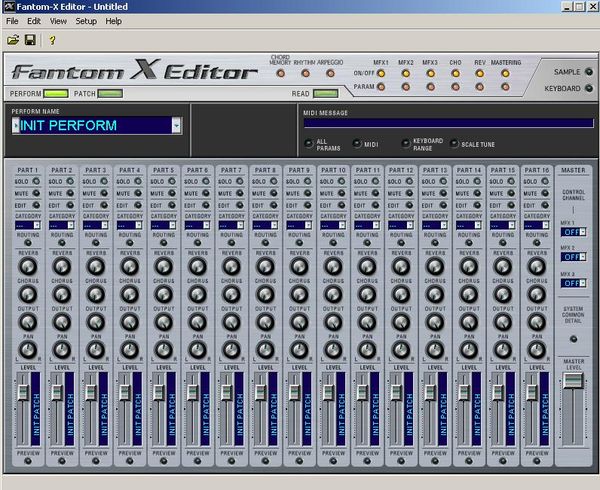The image size is (600, 490).
Task: Toggle the Reverb ON/OFF LED
Action: click(480, 73)
